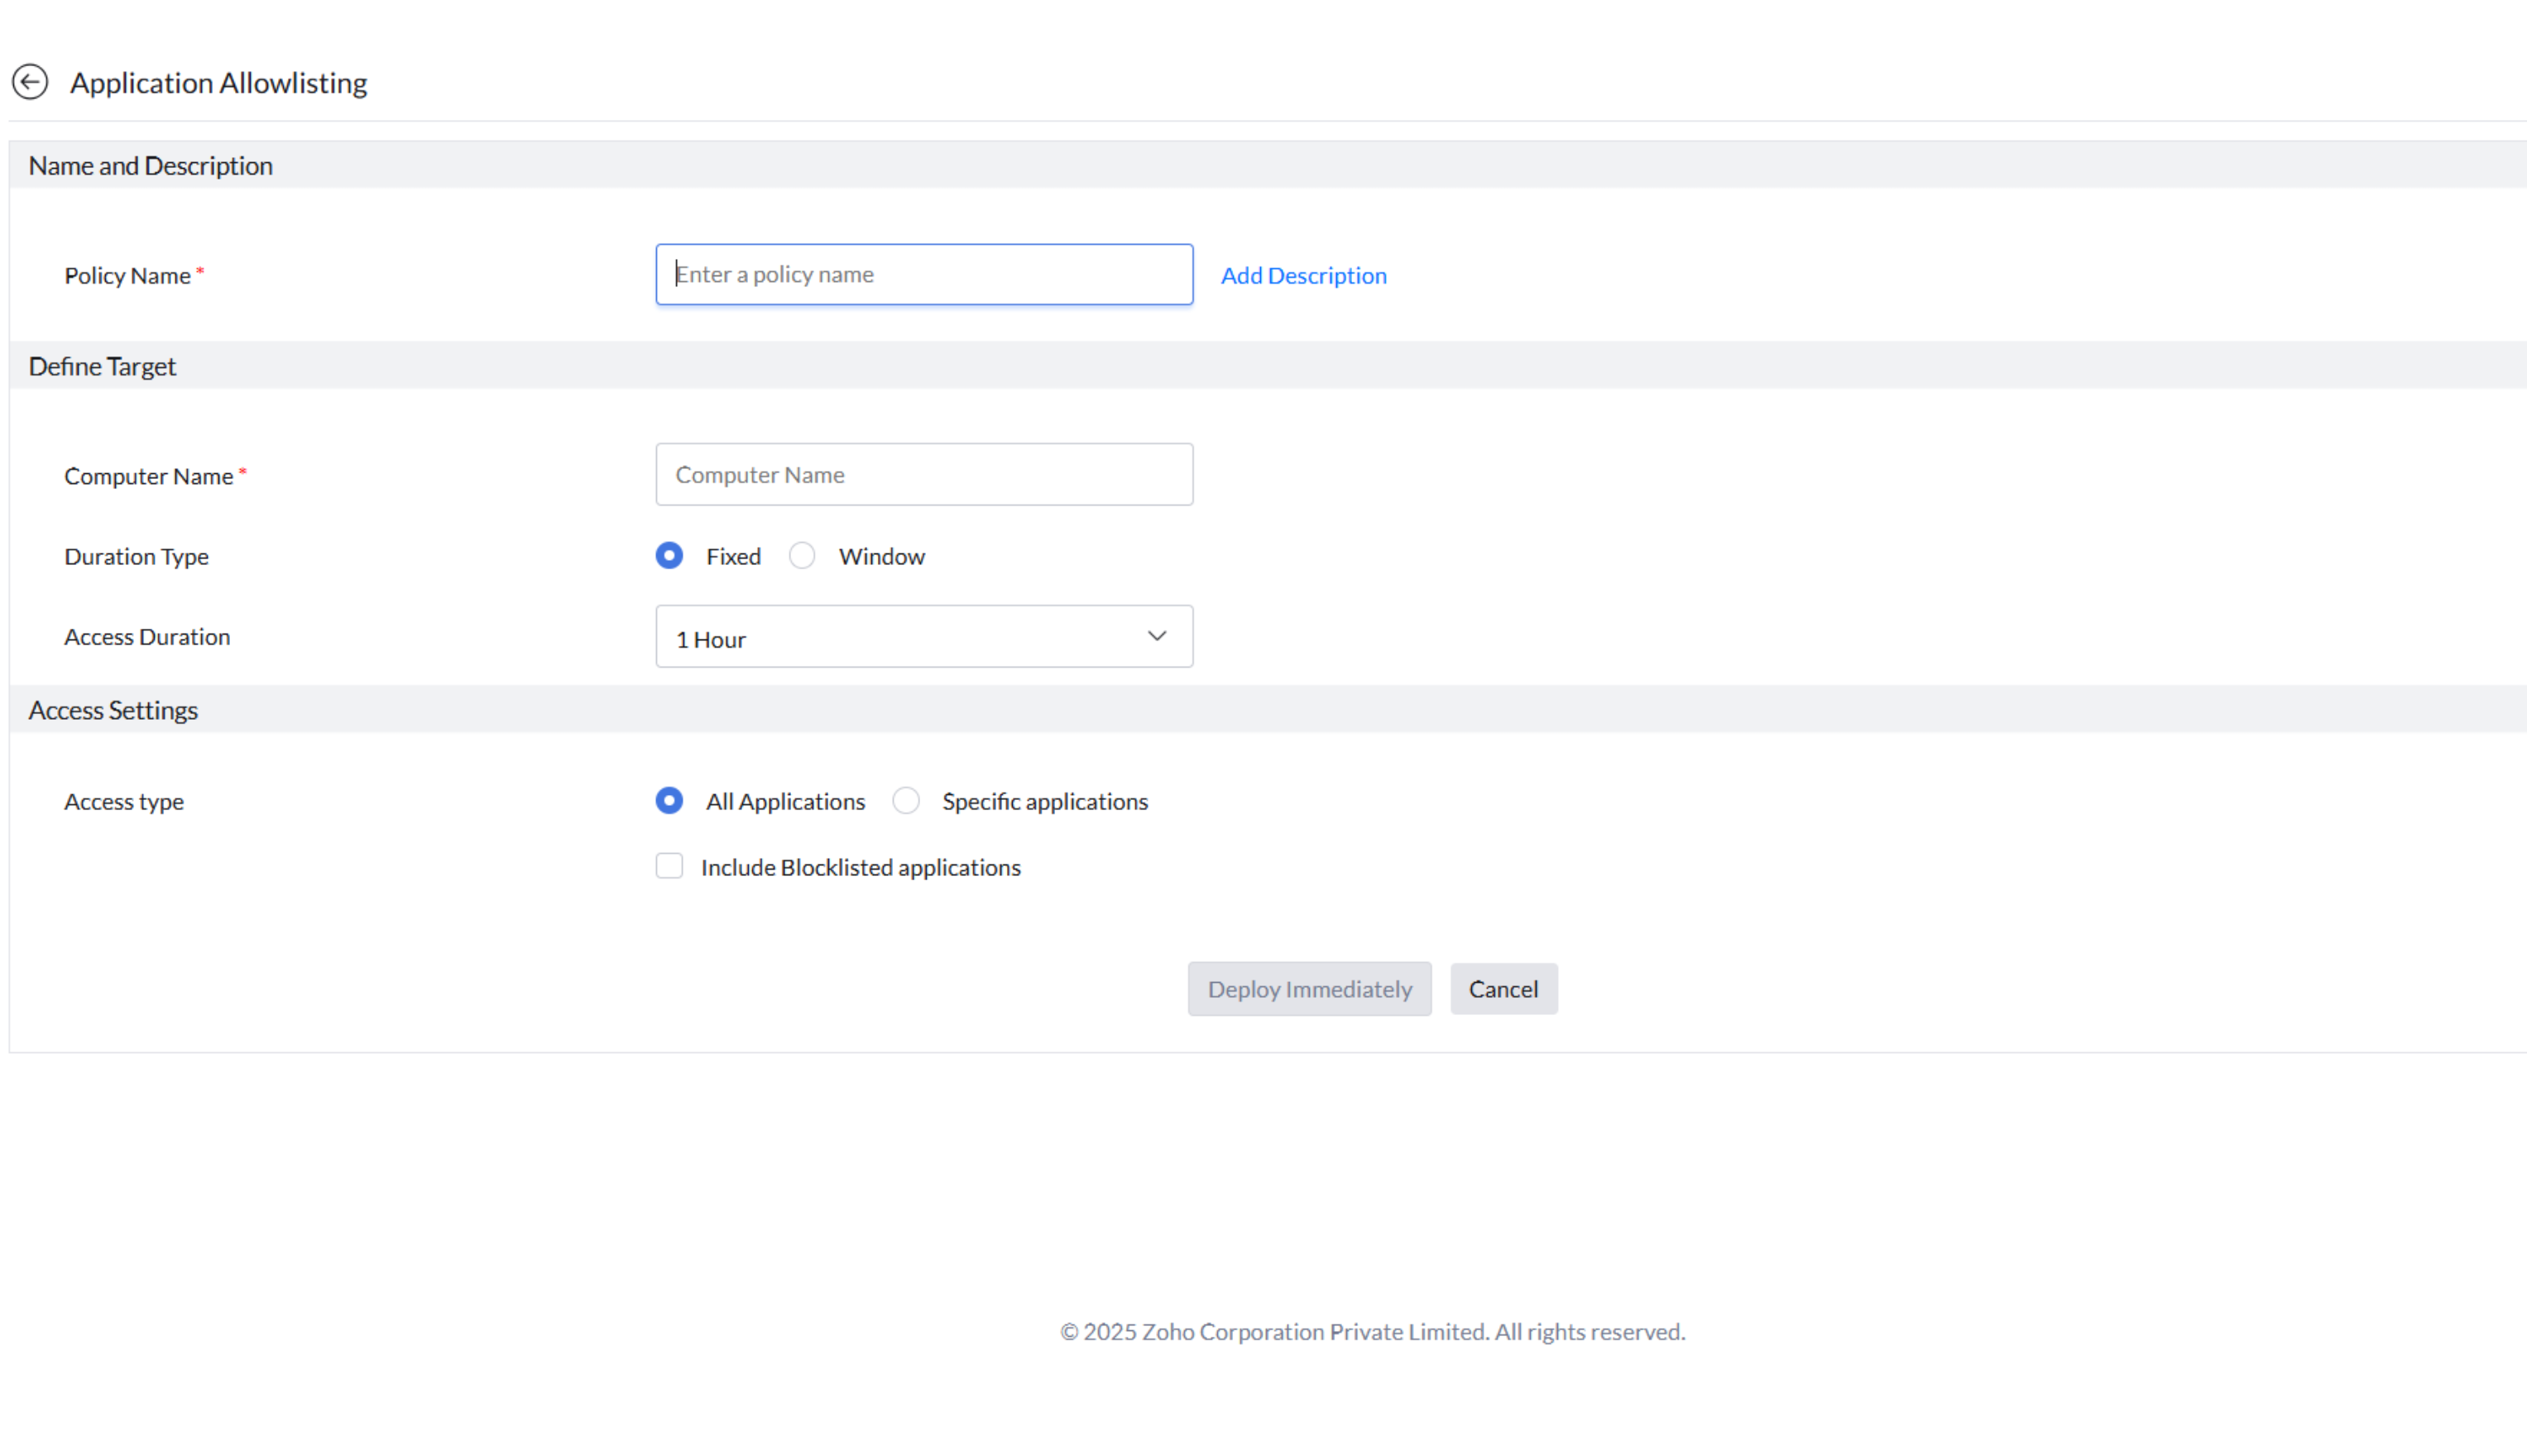
Task: Click the Application Allowlisting page title
Action: 218,83
